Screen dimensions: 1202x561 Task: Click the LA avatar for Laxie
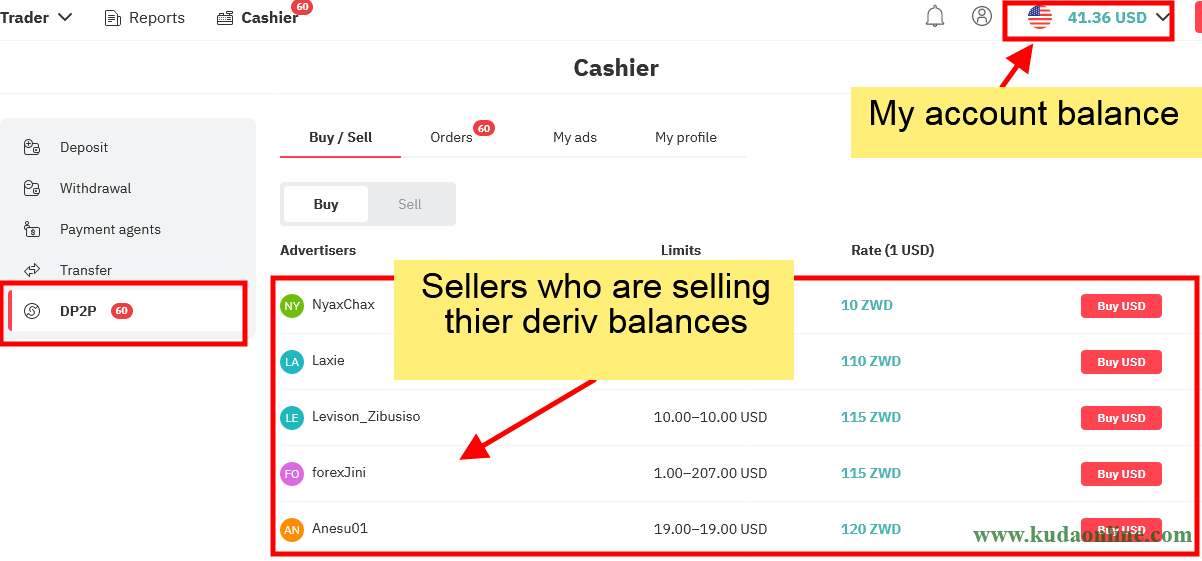click(292, 362)
